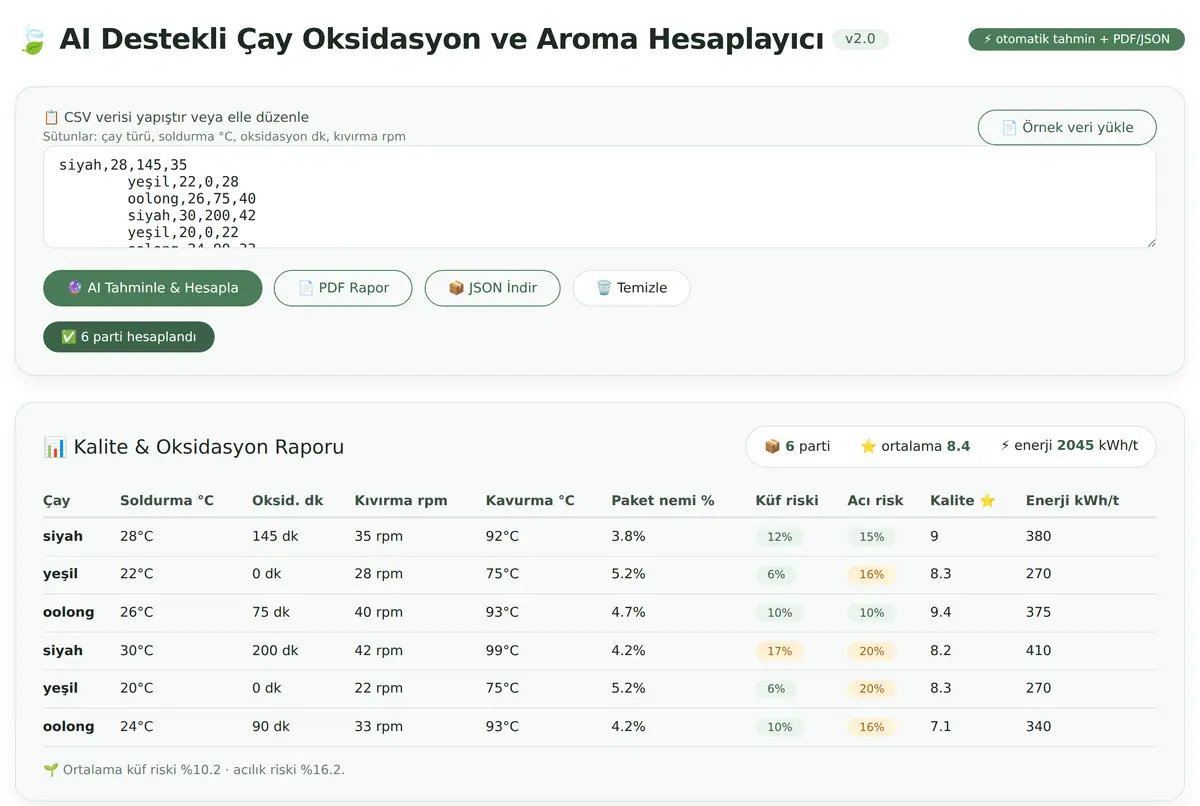Click the Küf riski column header
1200x806 pixels.
click(x=787, y=500)
